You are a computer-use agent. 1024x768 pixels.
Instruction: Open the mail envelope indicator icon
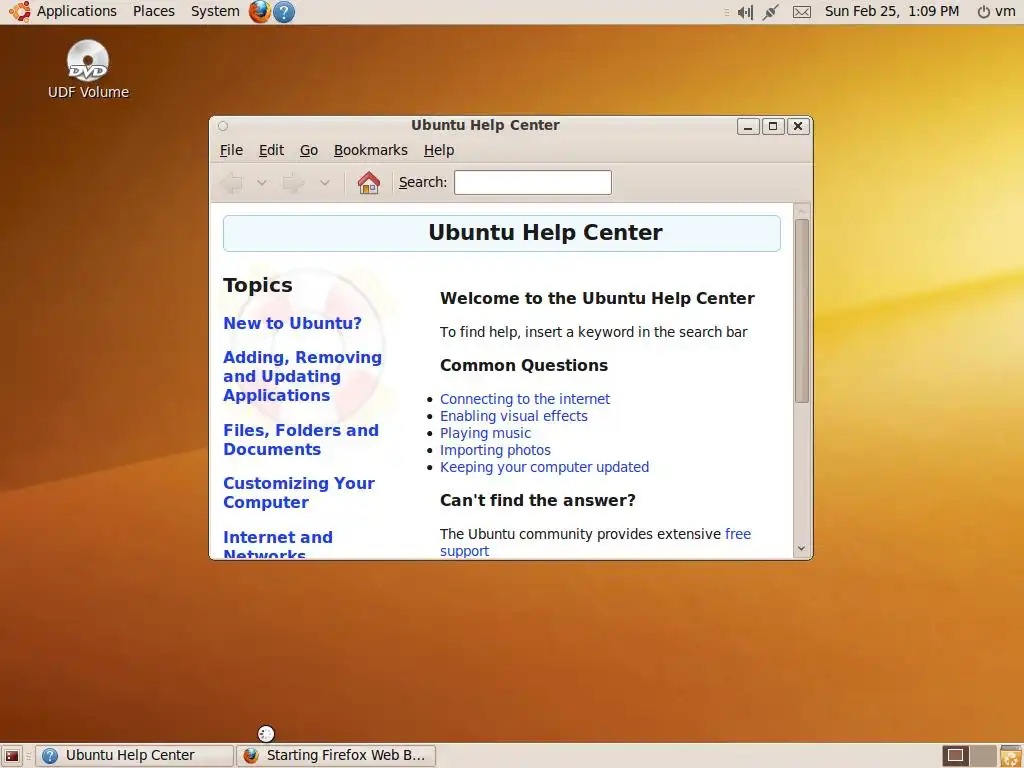coord(802,12)
